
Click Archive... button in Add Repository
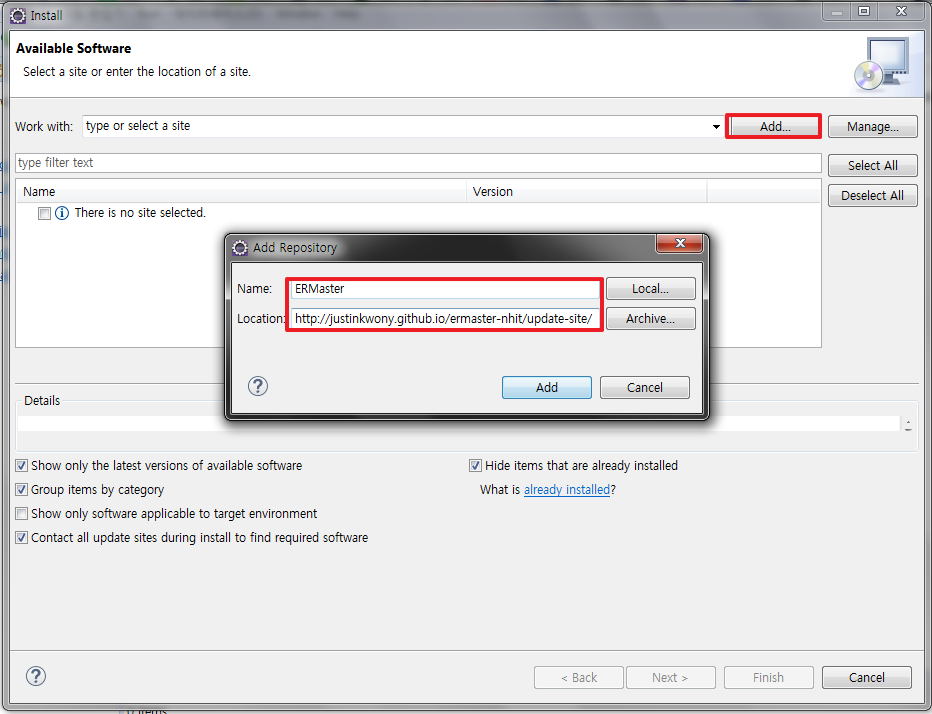650,319
